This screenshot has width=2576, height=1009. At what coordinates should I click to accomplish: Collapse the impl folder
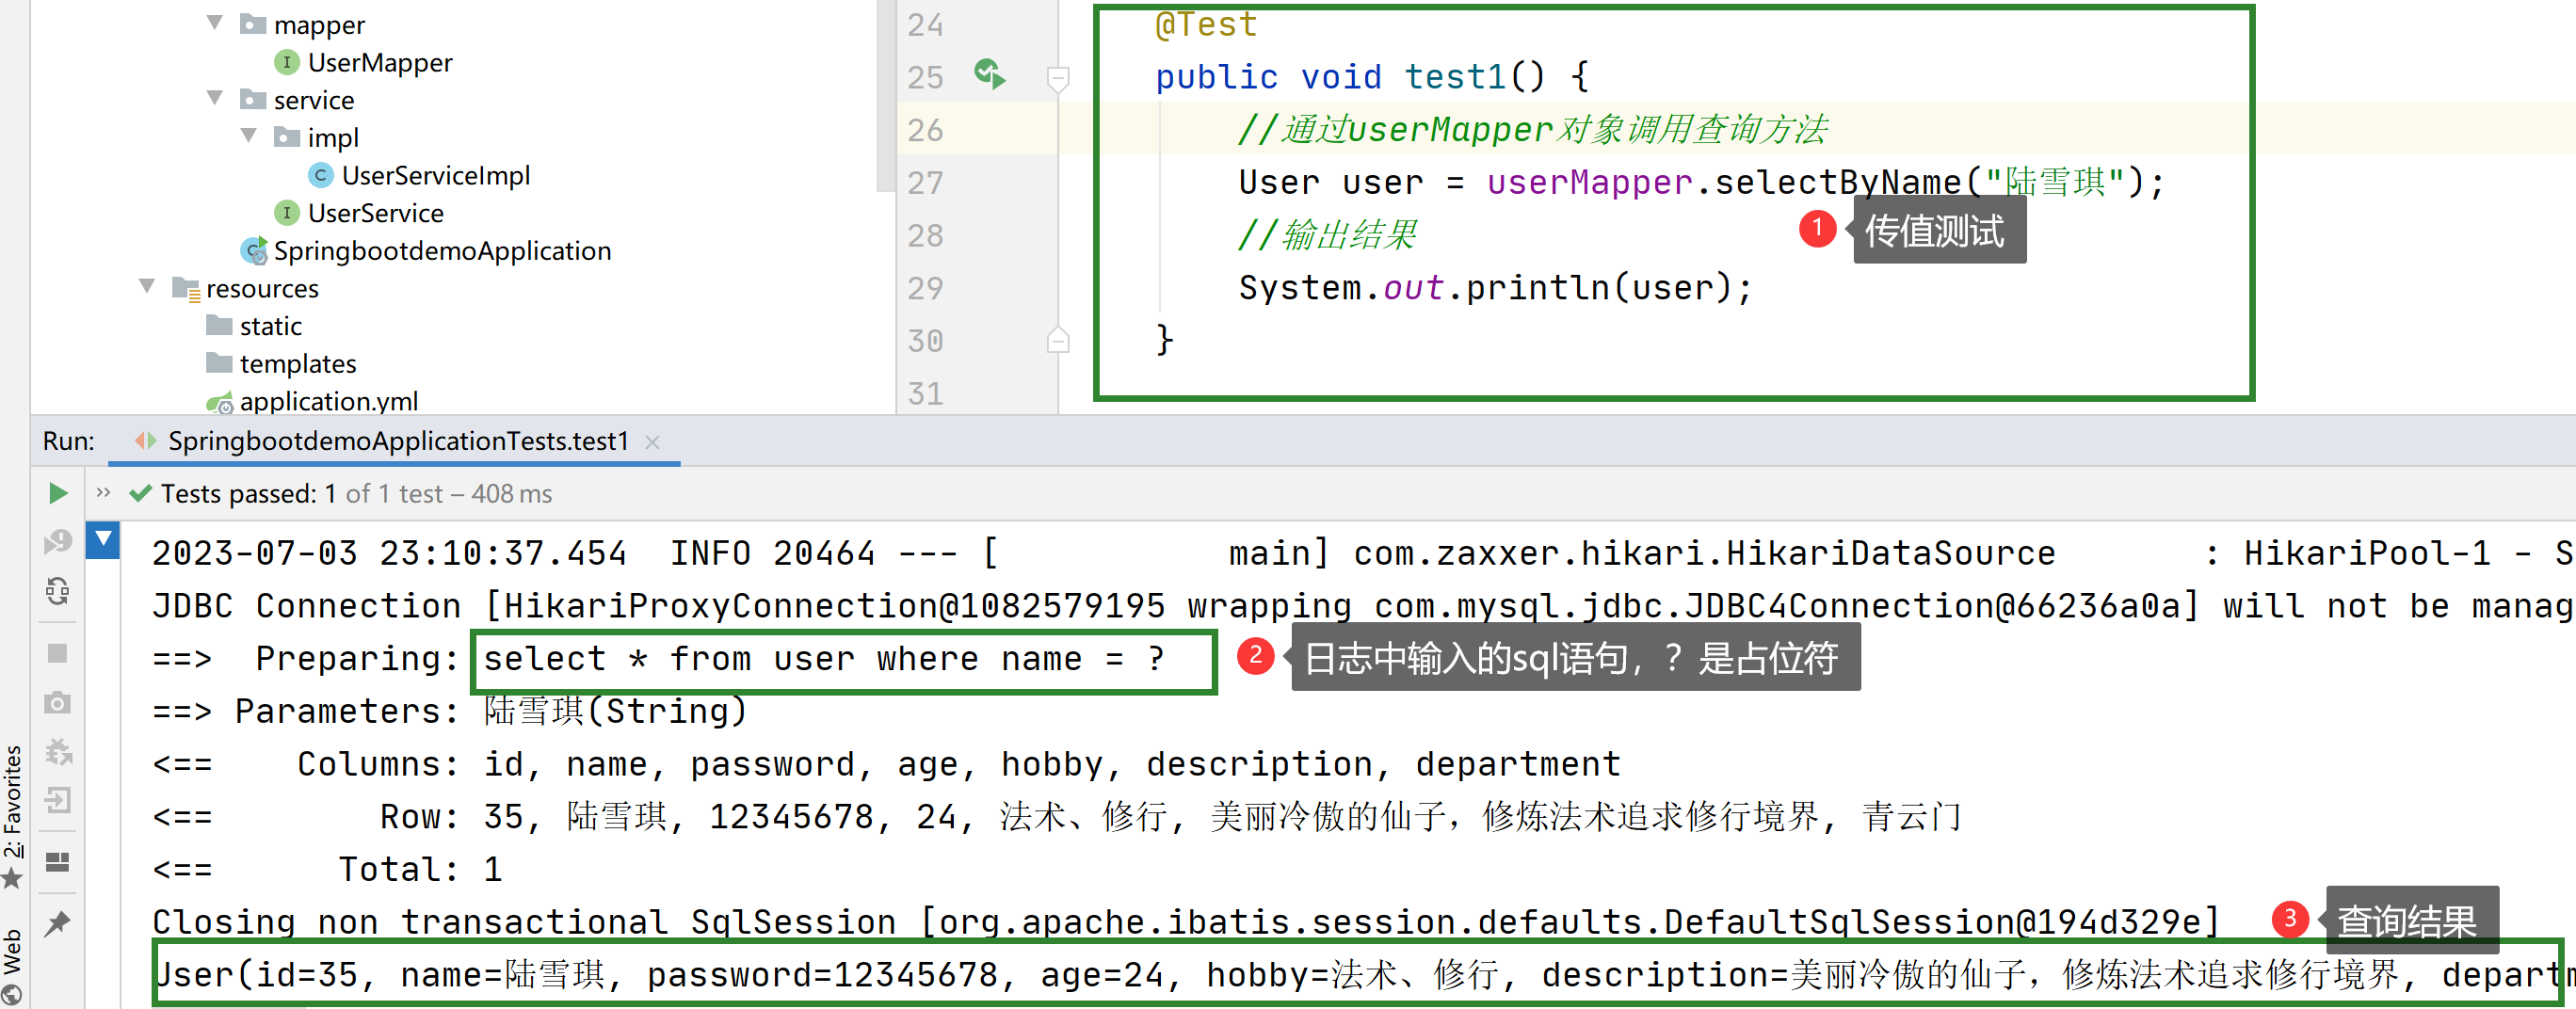pyautogui.click(x=249, y=136)
